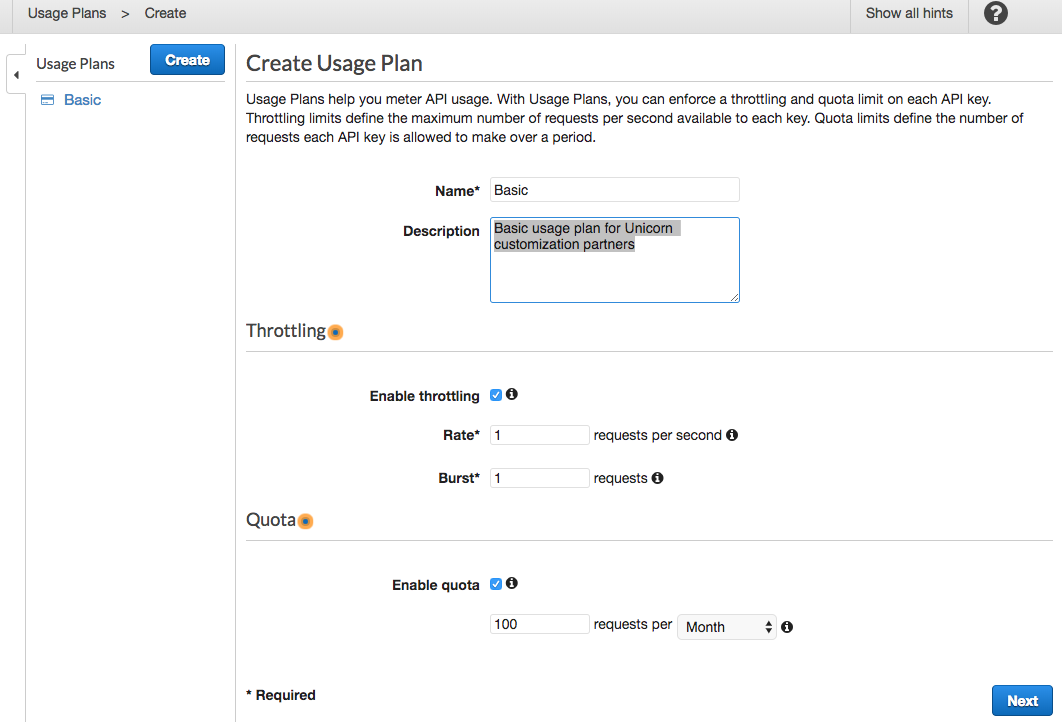This screenshot has width=1062, height=722.
Task: Click into the Description text area
Action: pyautogui.click(x=614, y=260)
